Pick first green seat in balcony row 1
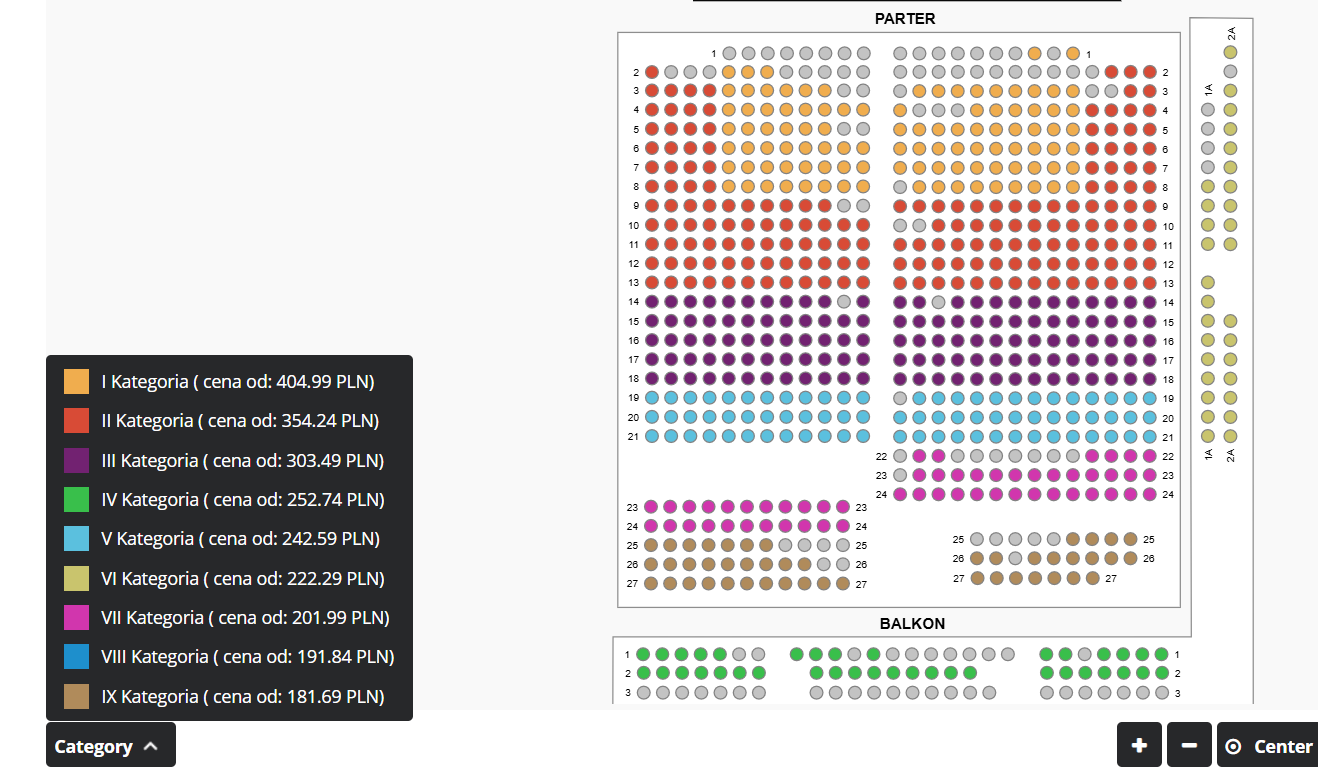Image resolution: width=1318 pixels, height=769 pixels. point(643,654)
